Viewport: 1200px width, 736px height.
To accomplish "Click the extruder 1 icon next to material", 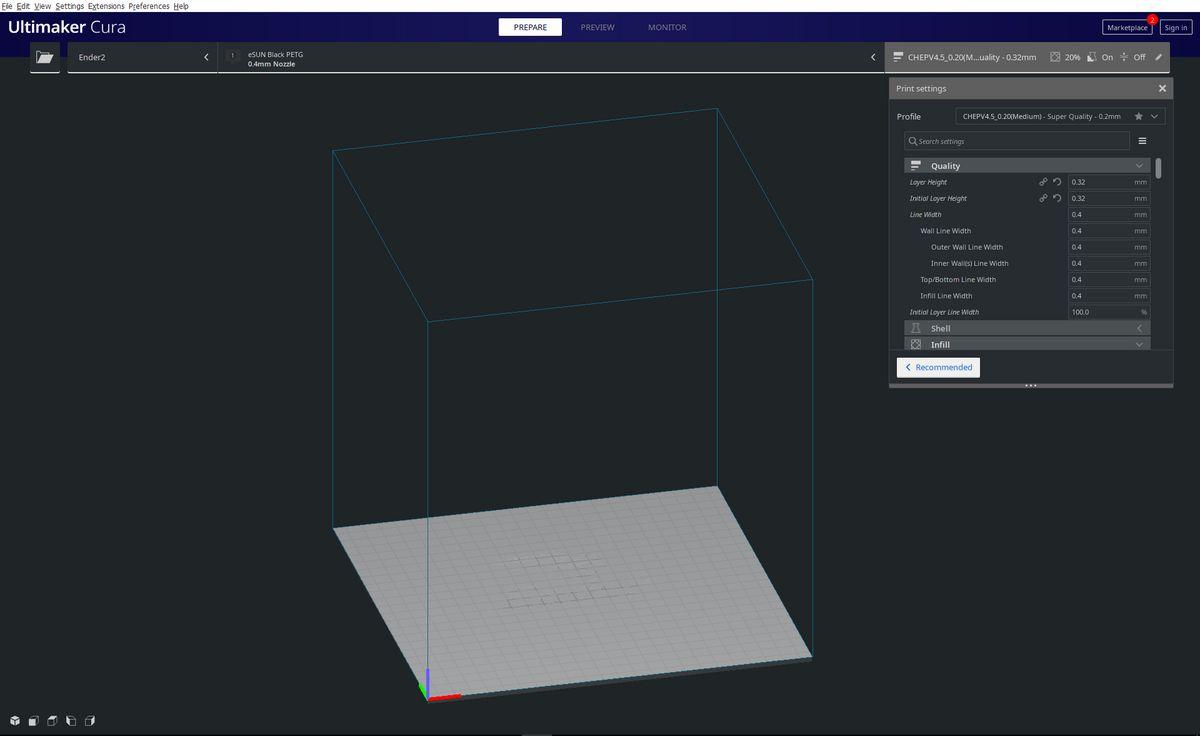I will [x=233, y=57].
